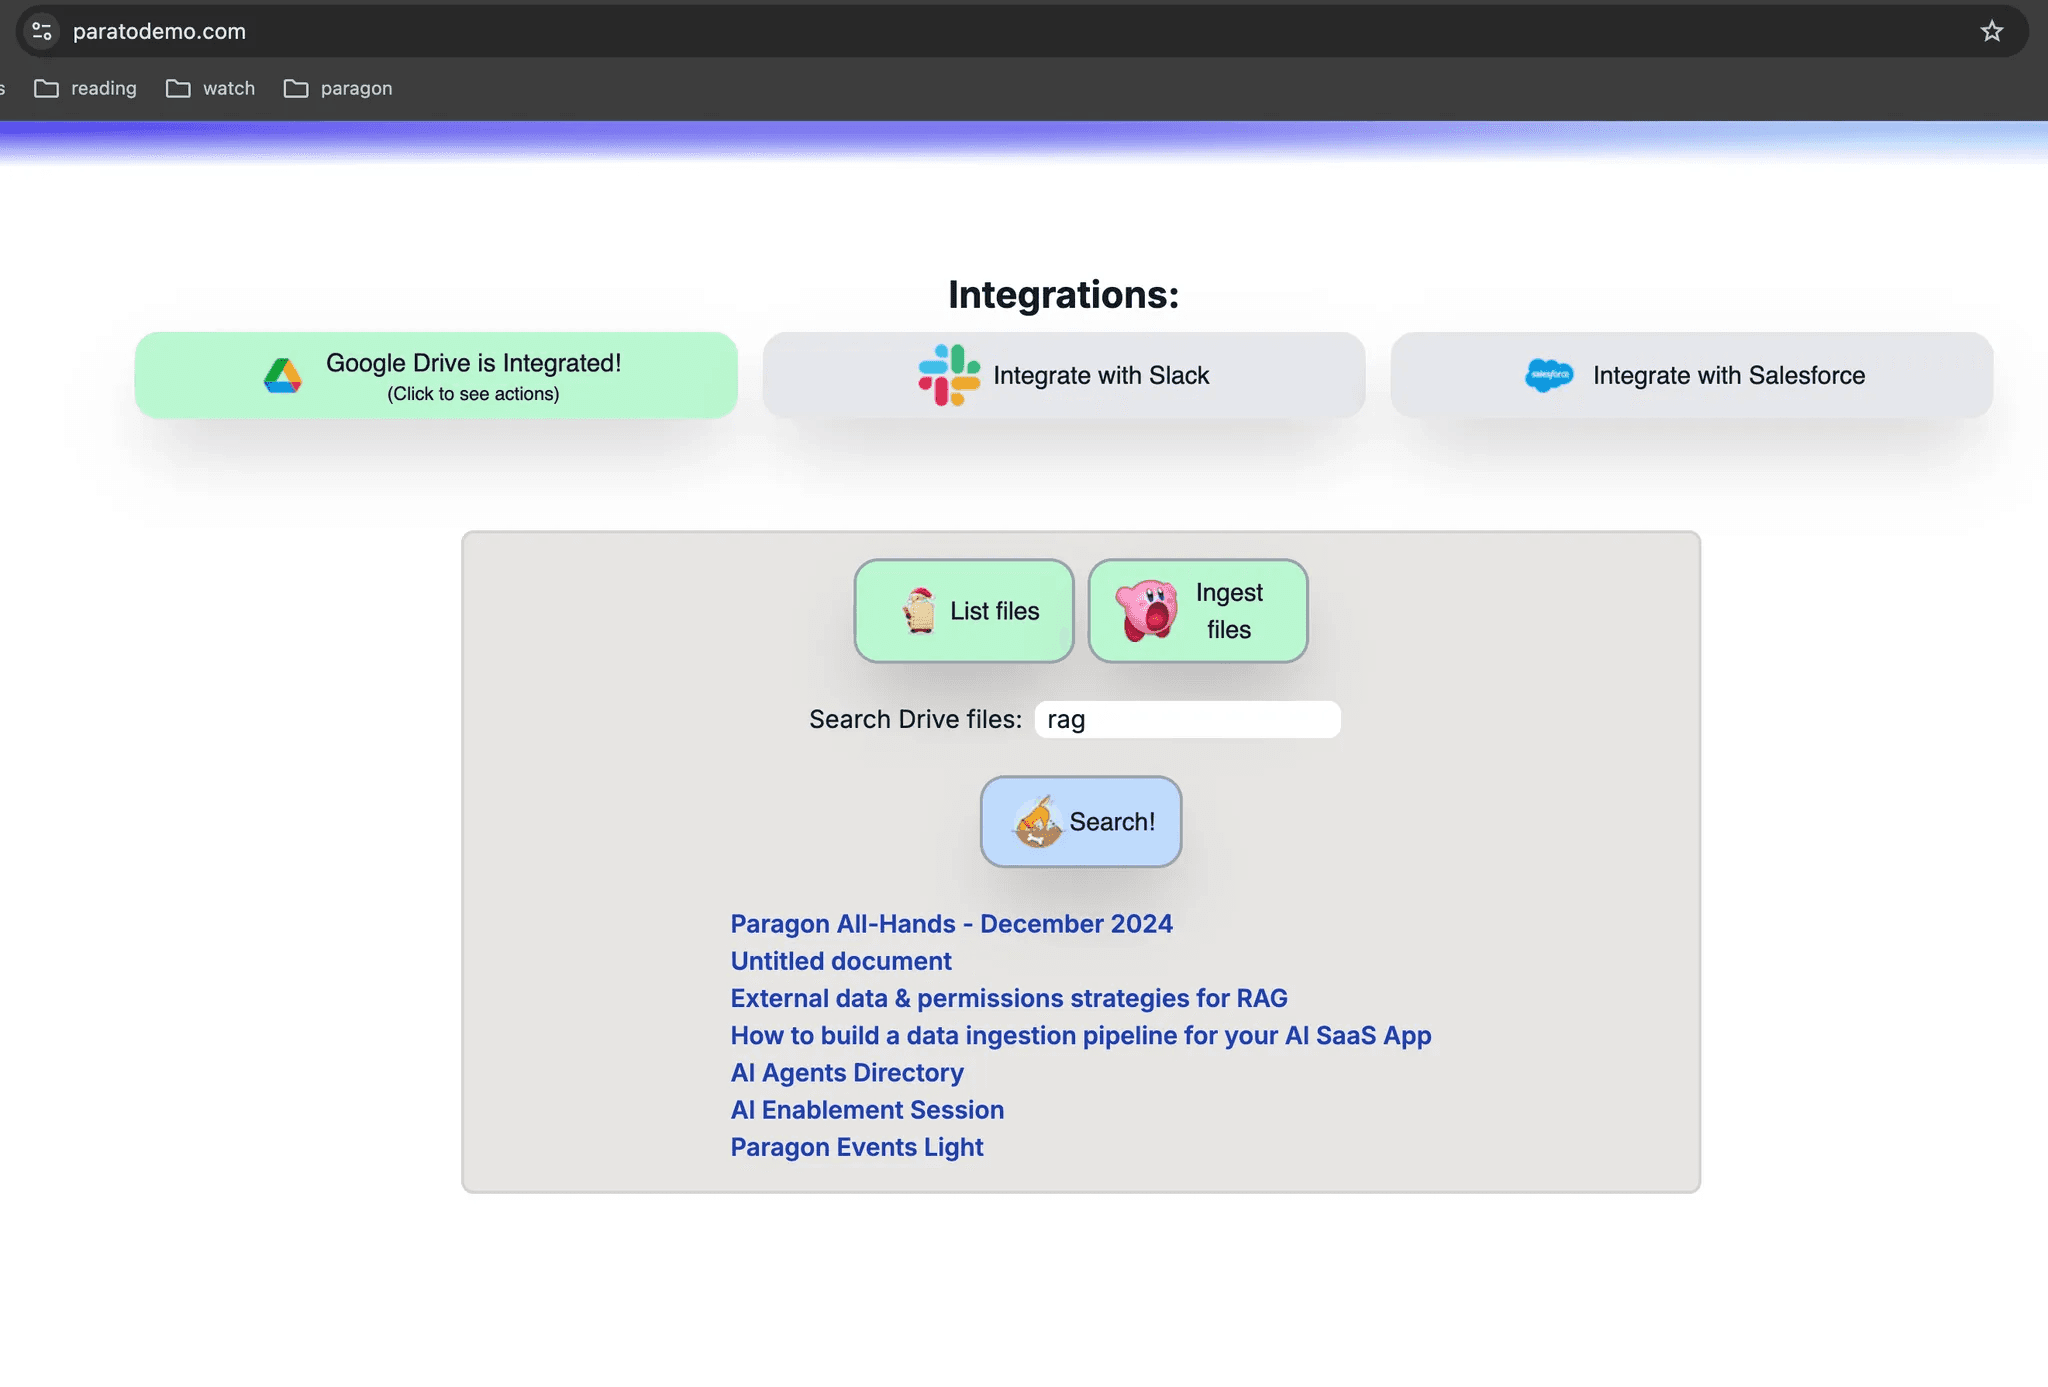The image size is (2048, 1387).
Task: Open External data & permissions strategies link
Action: coord(1008,998)
